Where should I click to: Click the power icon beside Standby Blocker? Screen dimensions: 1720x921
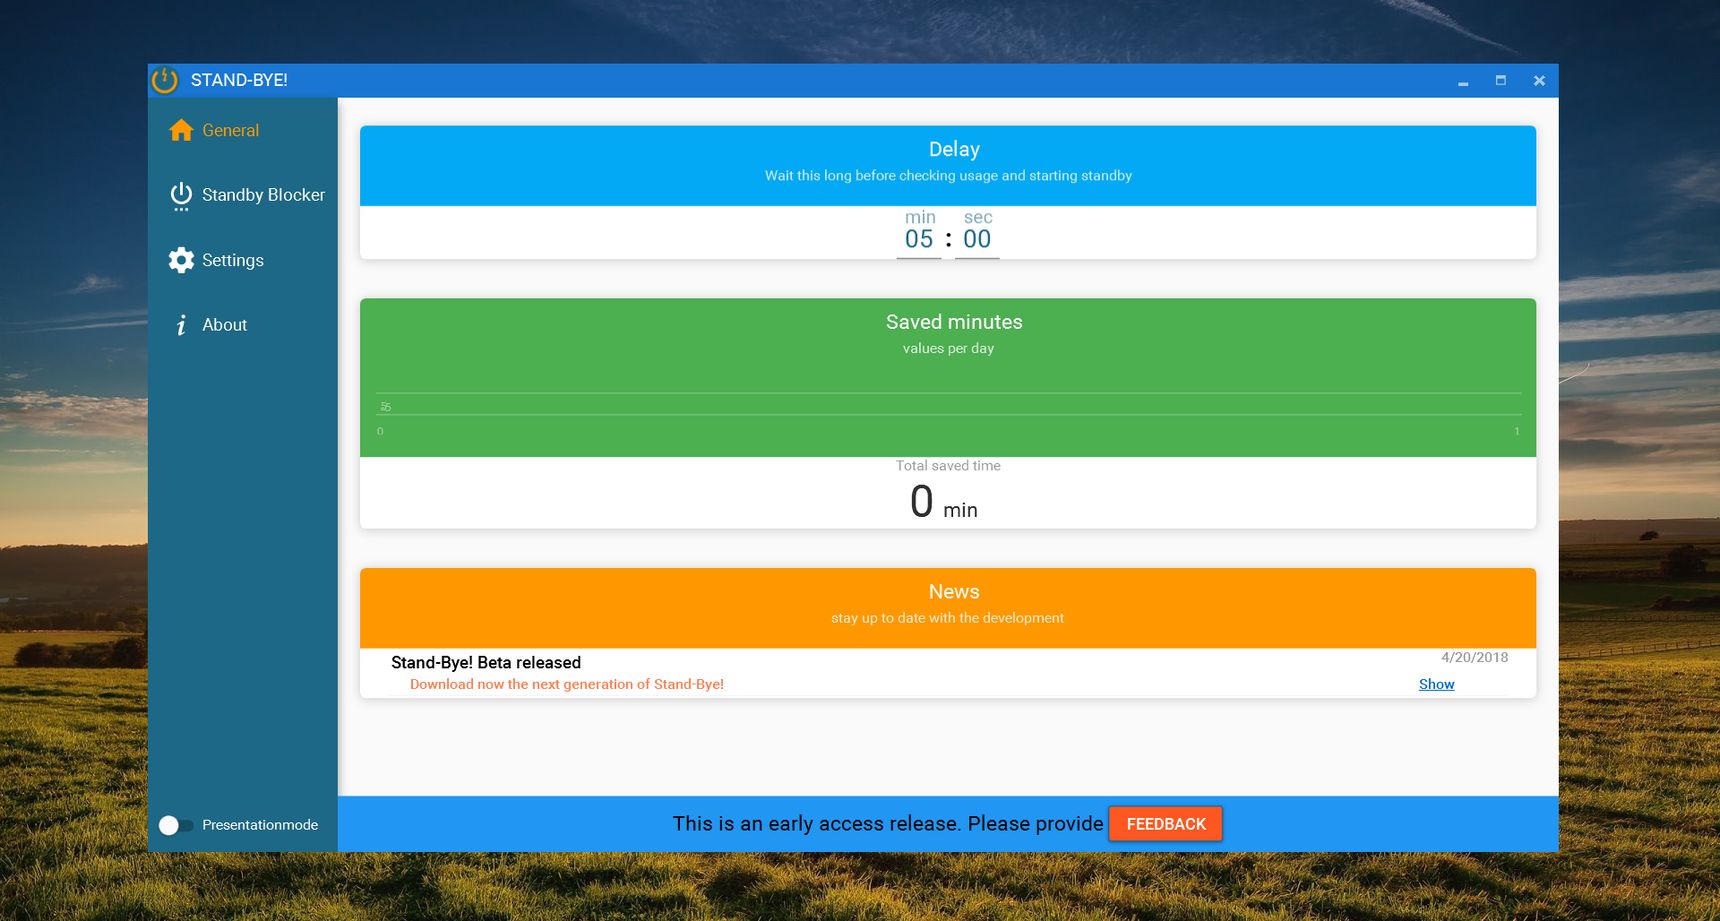pyautogui.click(x=181, y=196)
